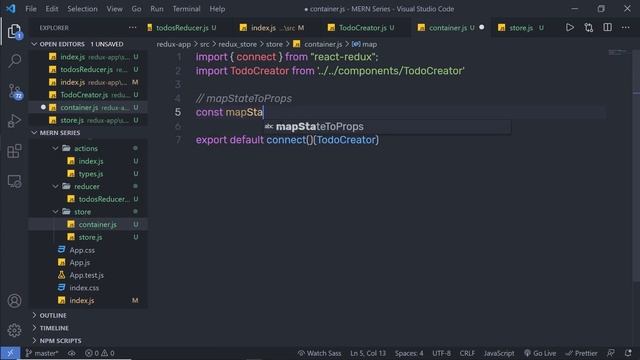
Task: Open the Search view in activity bar
Action: click(x=14, y=61)
